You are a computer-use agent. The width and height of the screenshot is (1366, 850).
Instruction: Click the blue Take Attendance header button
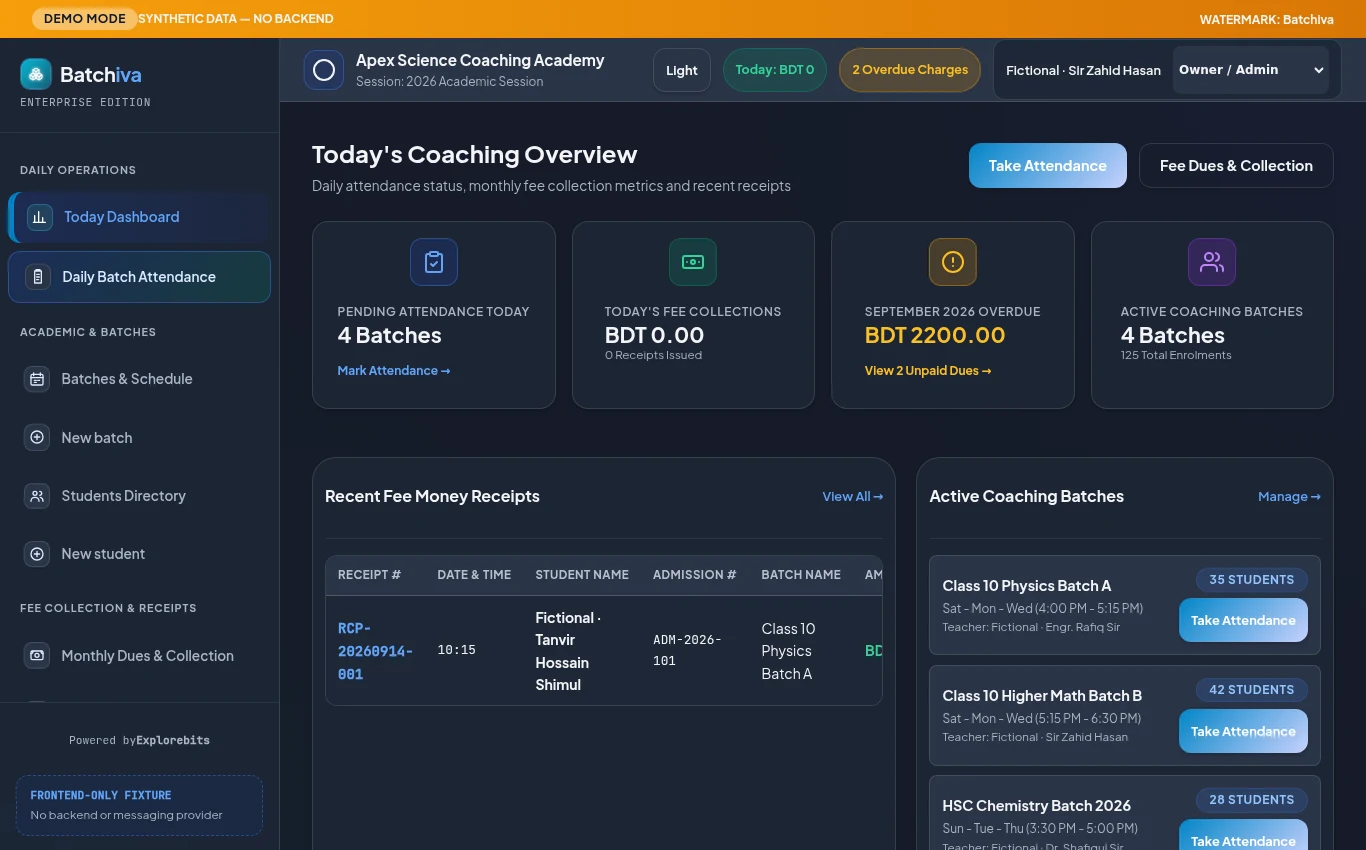tap(1048, 166)
